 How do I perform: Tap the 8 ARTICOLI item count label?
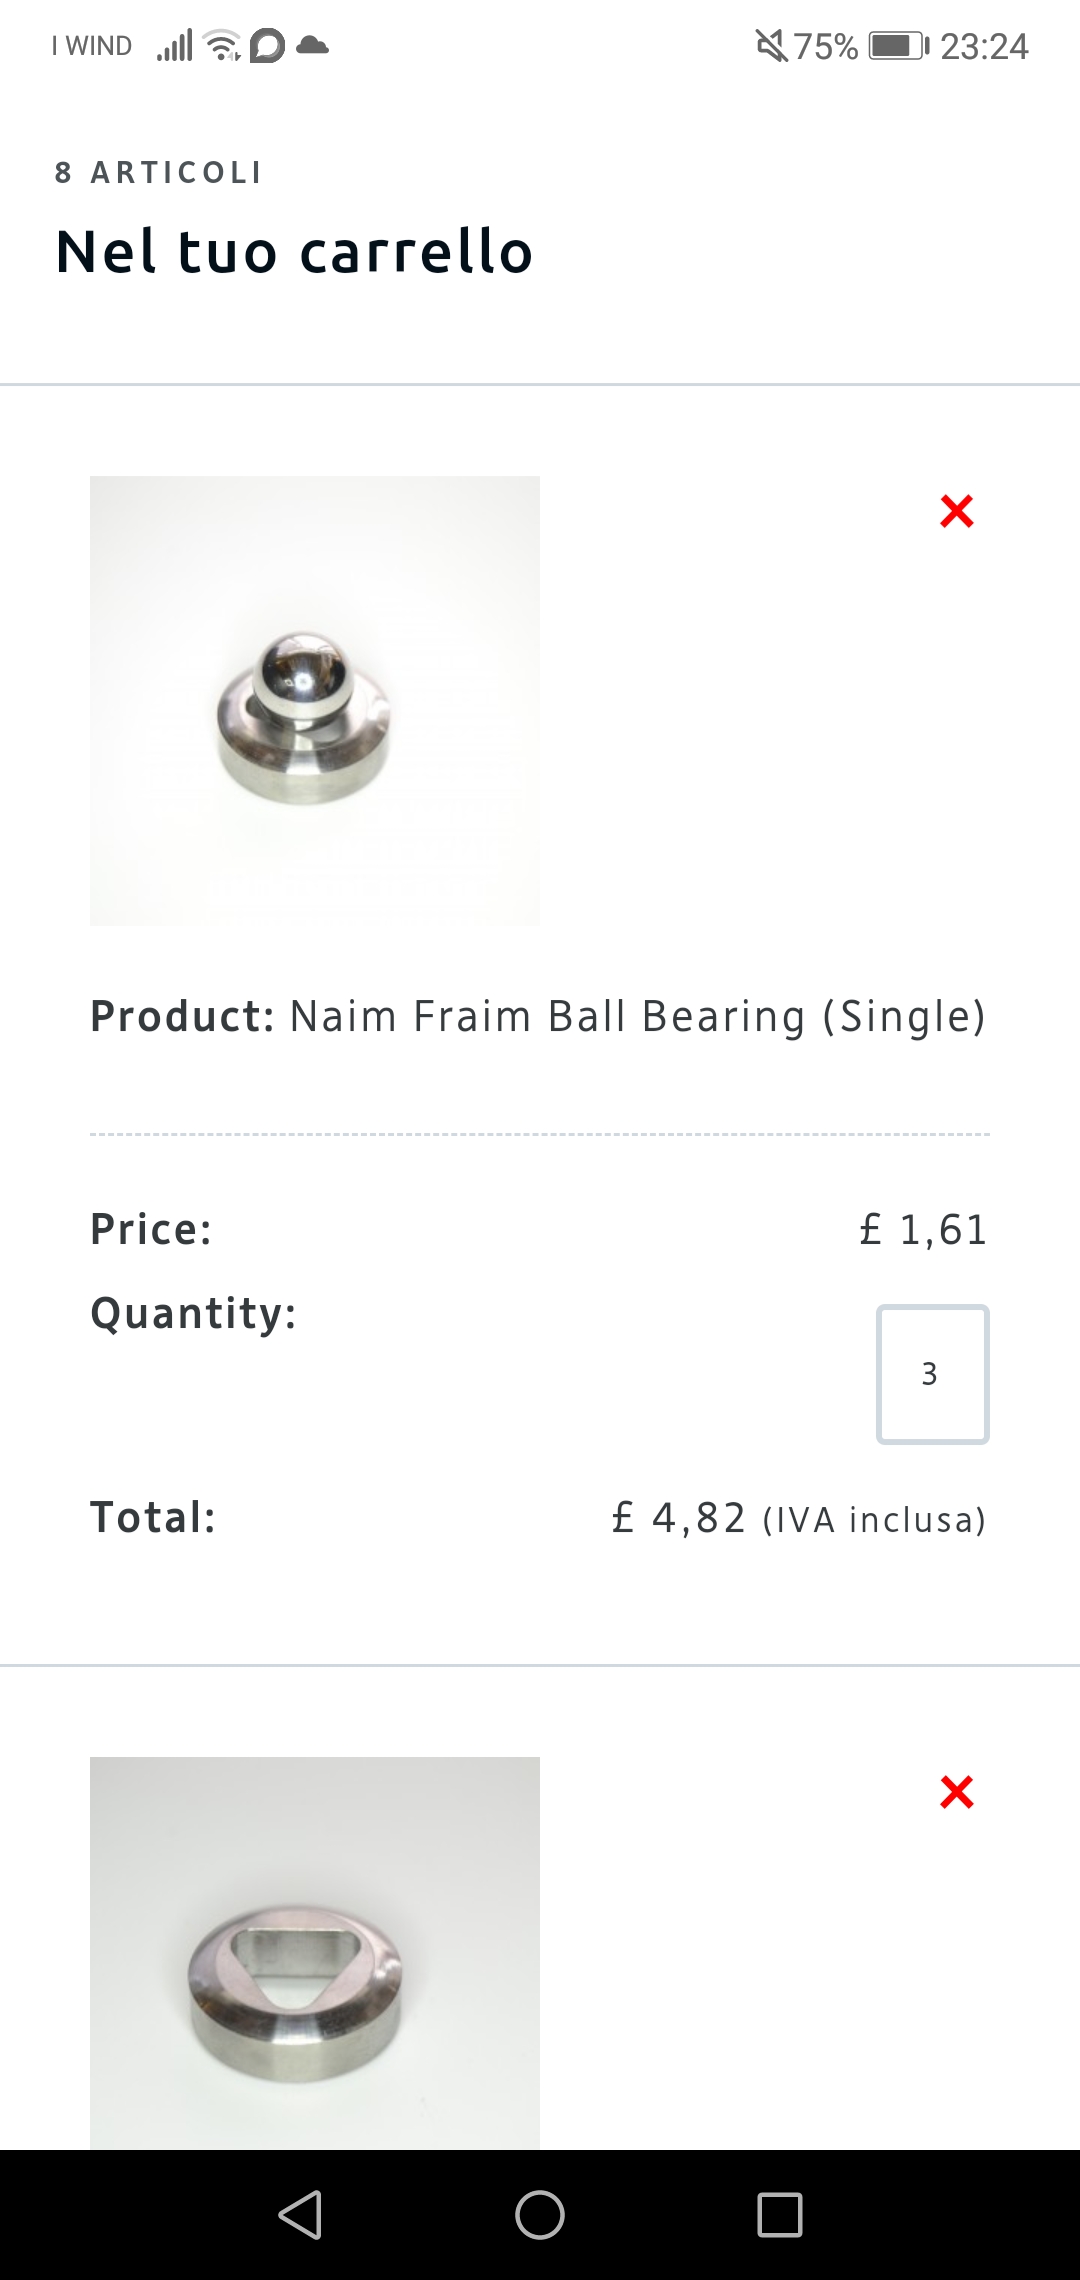coord(158,173)
